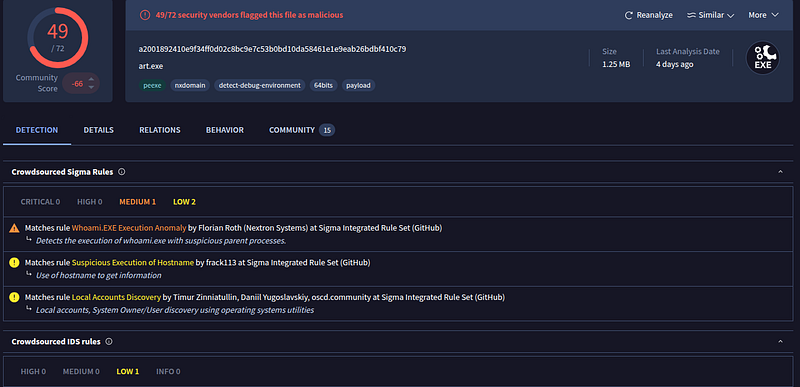Filter IDS rules by LOW 1
800x387 pixels.
coord(128,371)
